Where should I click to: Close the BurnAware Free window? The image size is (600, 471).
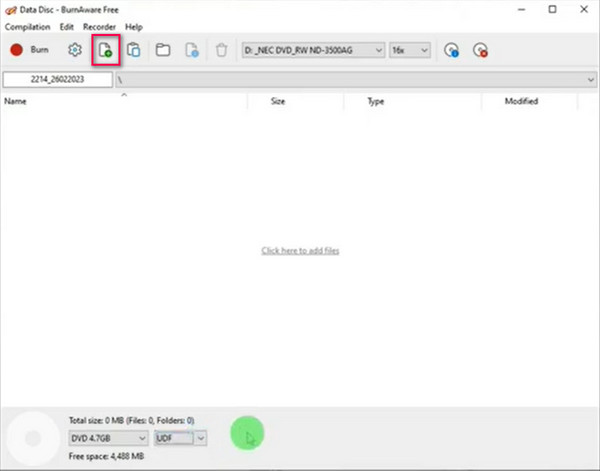pos(584,10)
